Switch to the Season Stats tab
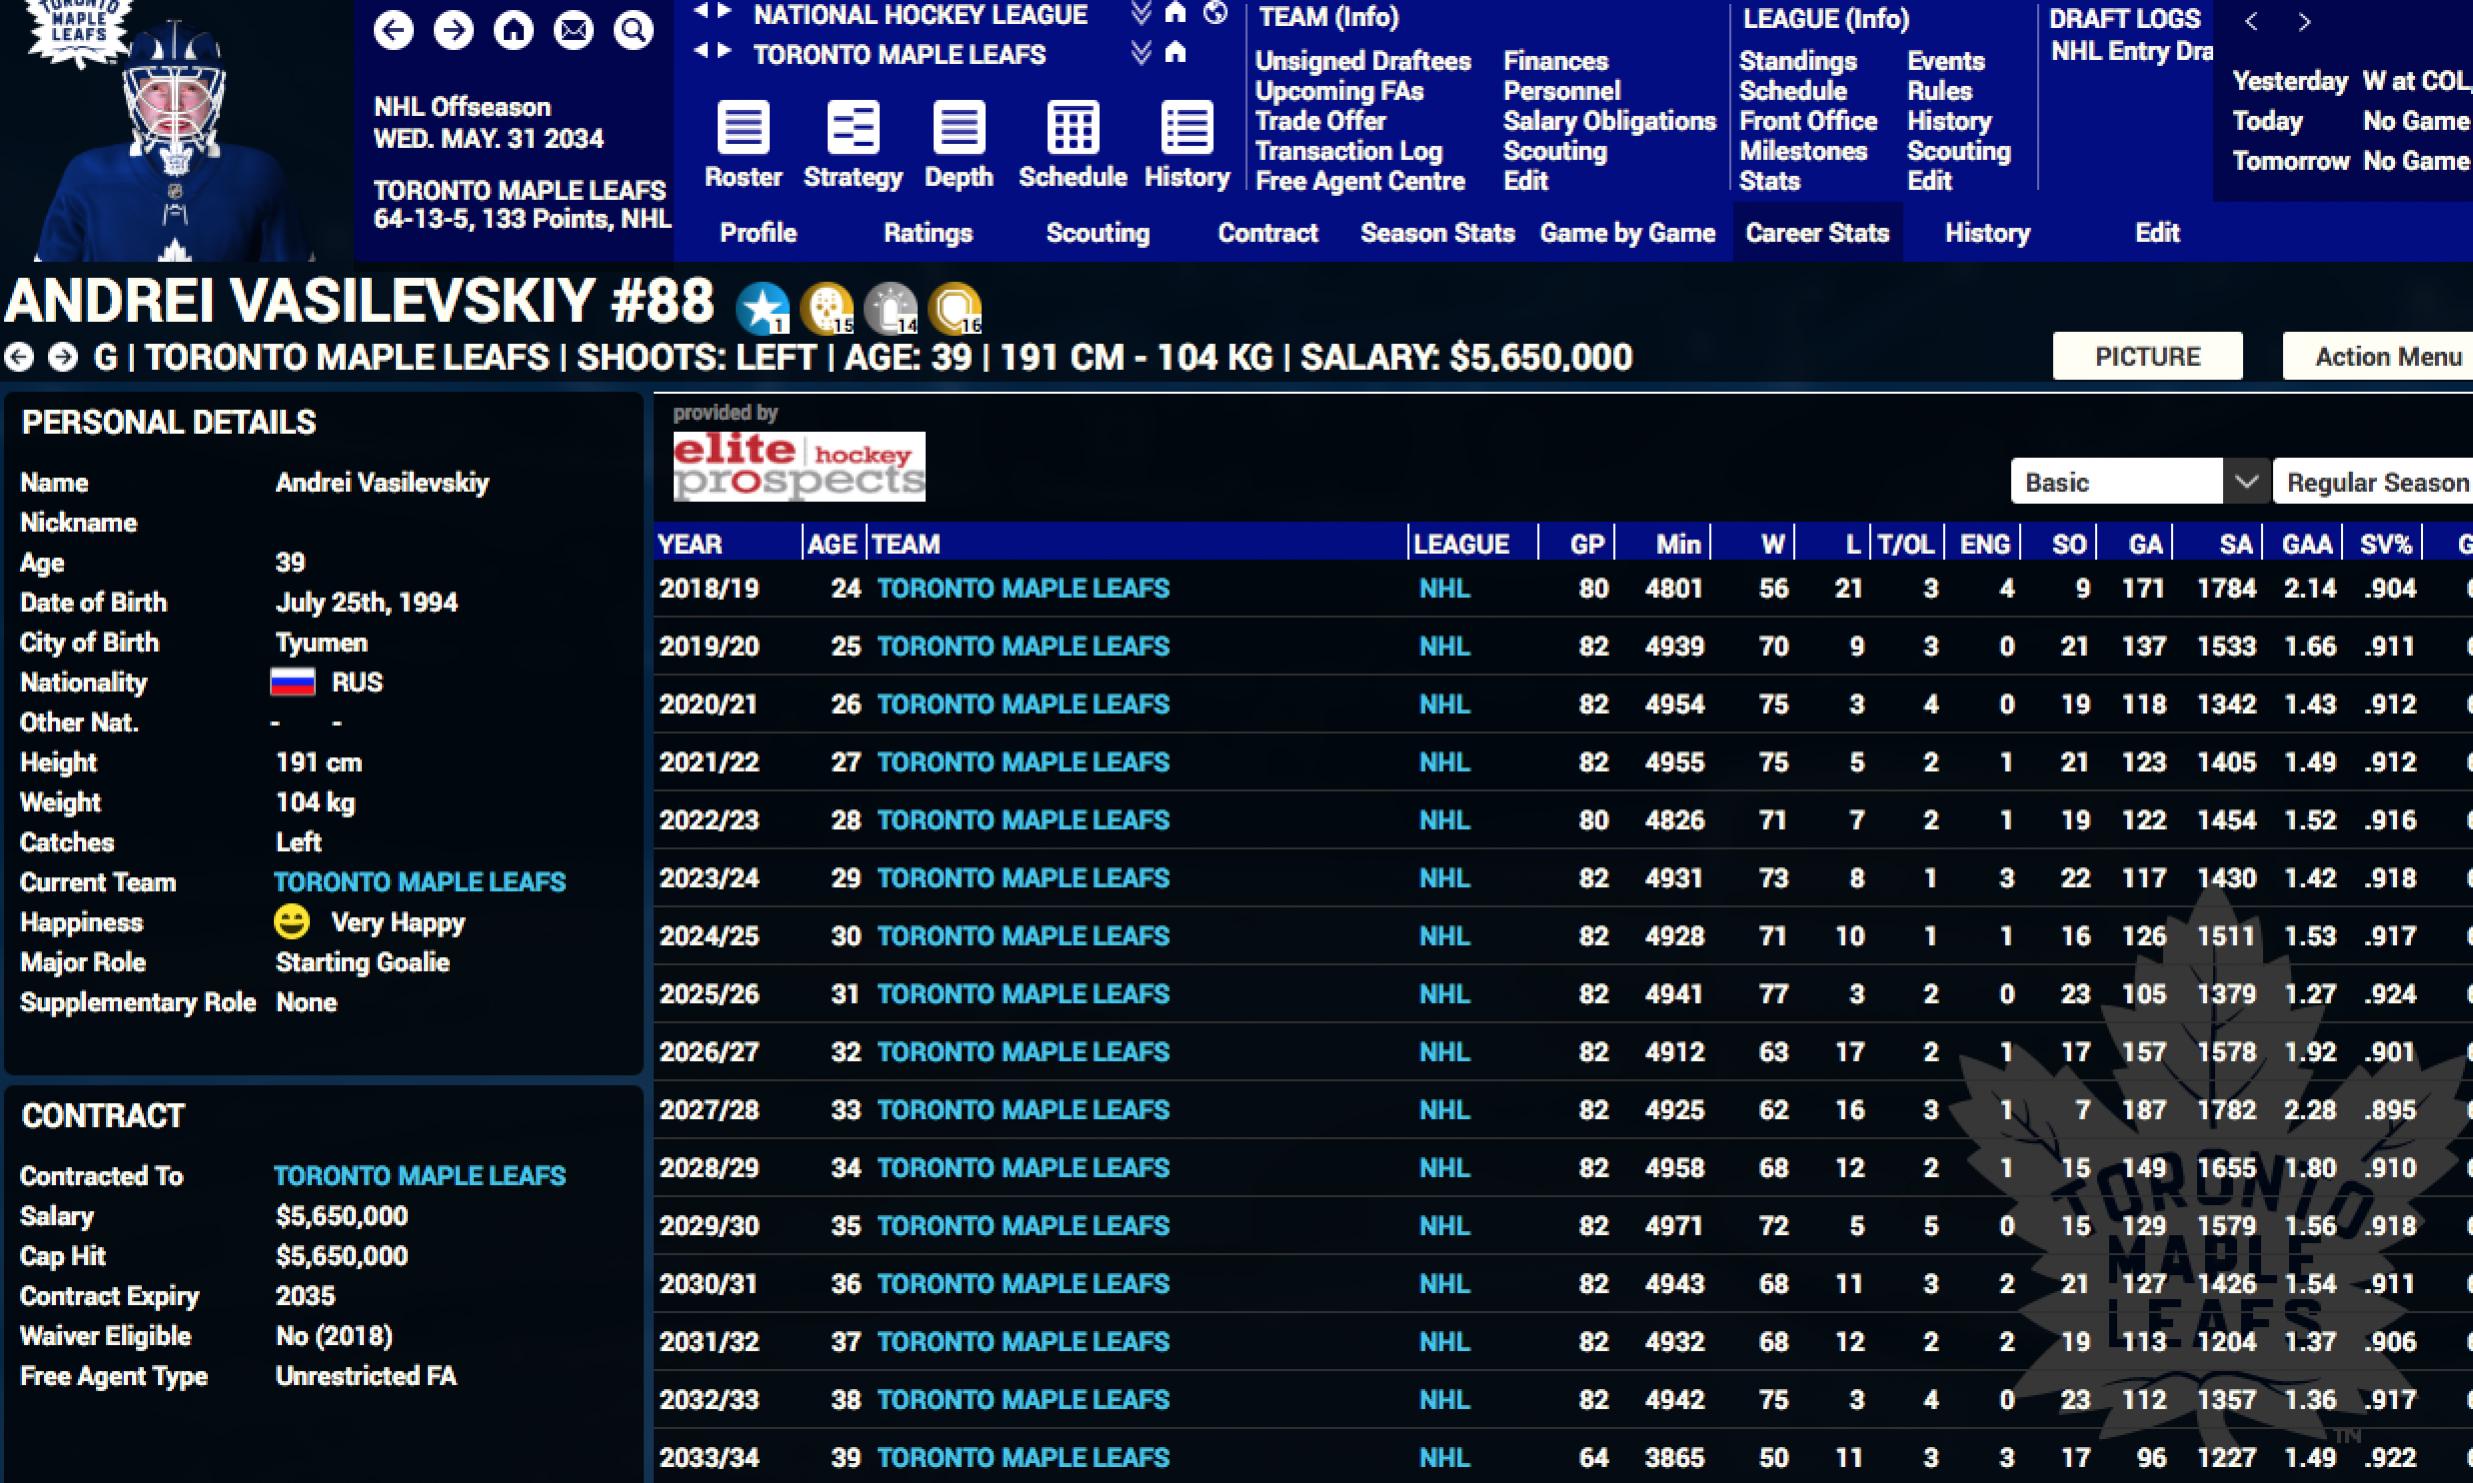Image resolution: width=2473 pixels, height=1483 pixels. click(1436, 233)
